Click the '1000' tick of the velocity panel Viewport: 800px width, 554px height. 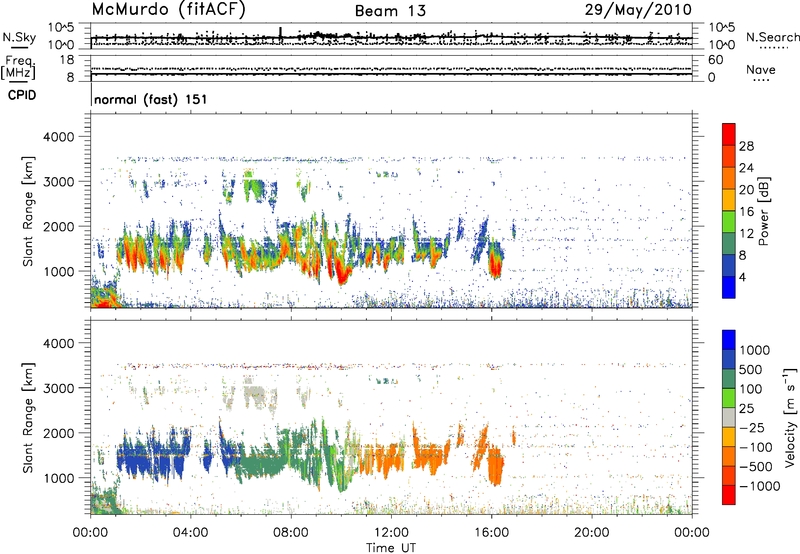(58, 477)
